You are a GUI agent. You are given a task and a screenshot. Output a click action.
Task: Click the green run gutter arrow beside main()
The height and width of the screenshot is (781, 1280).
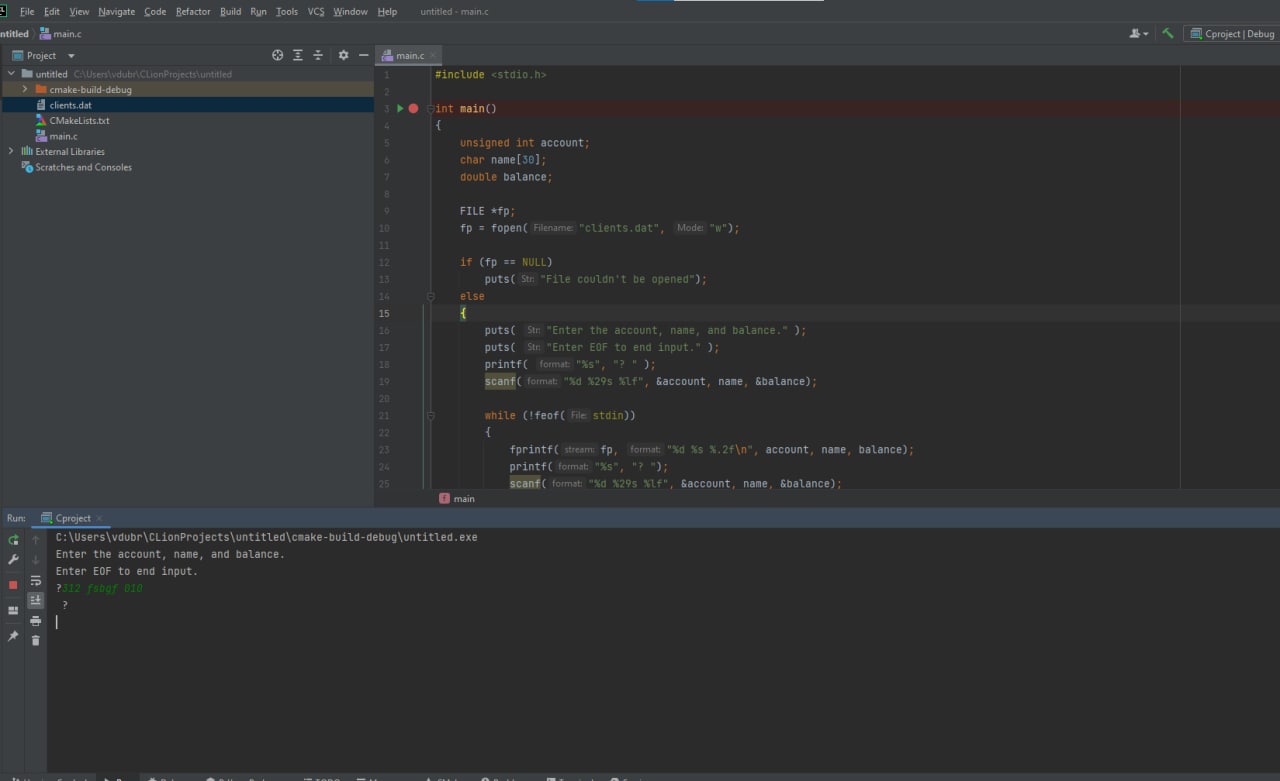[400, 108]
